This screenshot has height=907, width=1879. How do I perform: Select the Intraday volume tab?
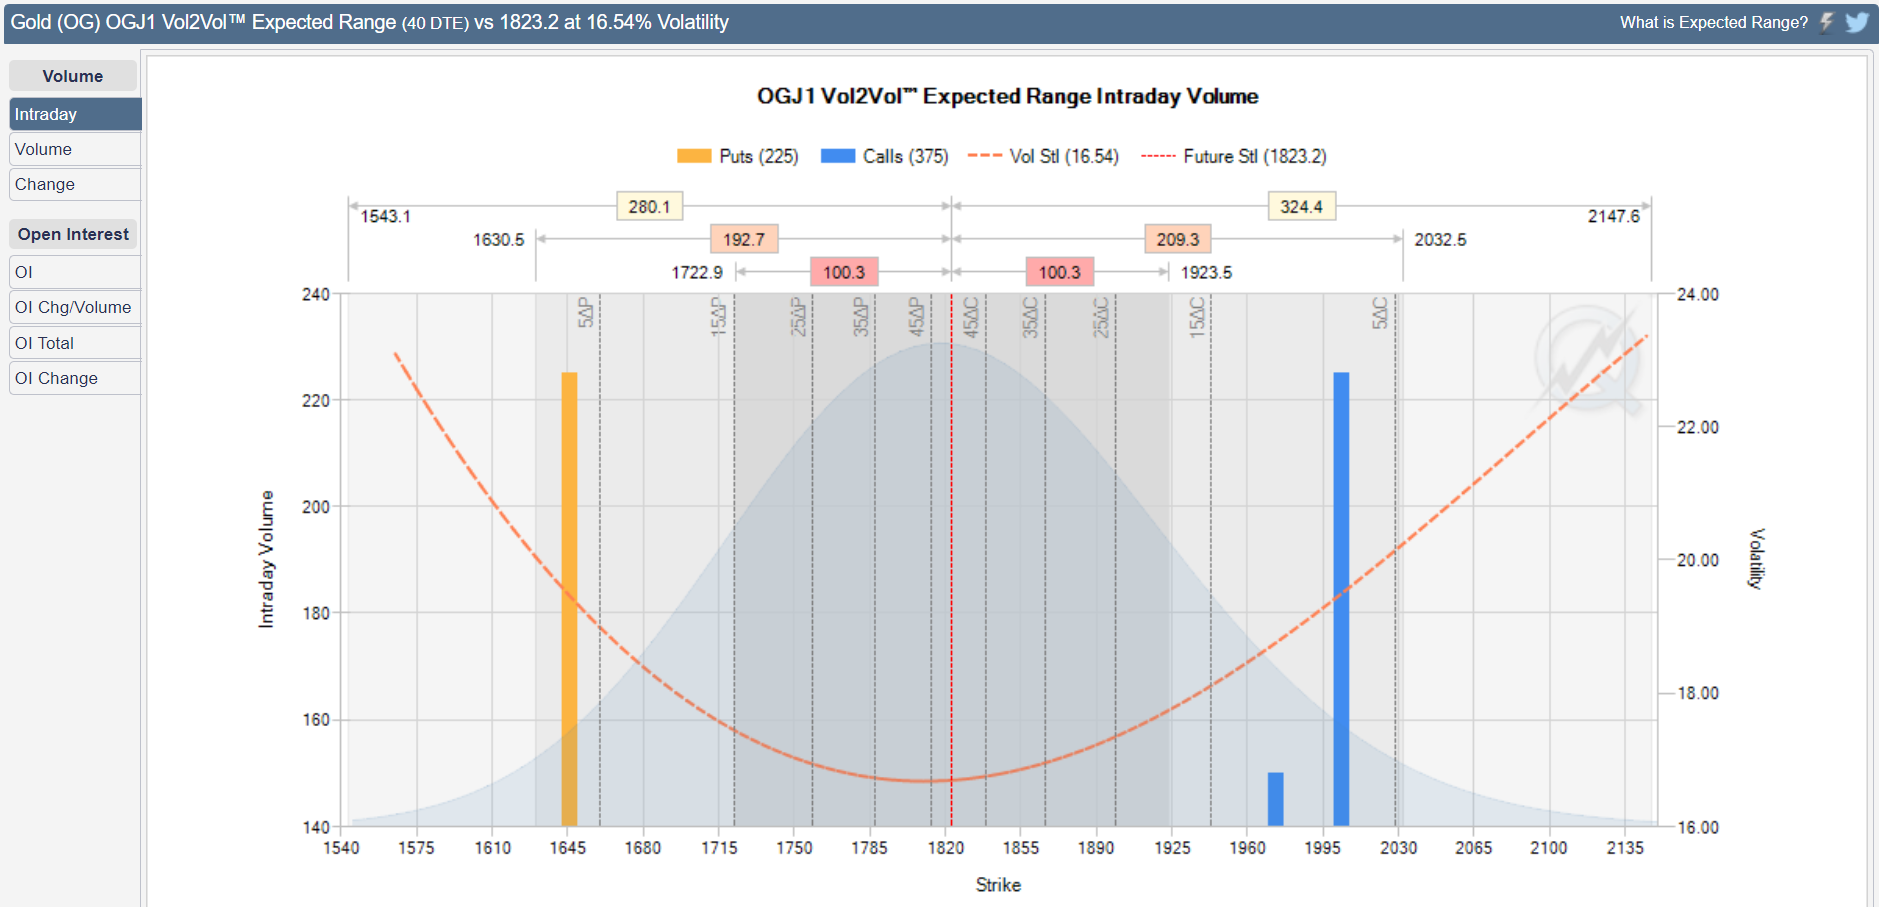[75, 114]
